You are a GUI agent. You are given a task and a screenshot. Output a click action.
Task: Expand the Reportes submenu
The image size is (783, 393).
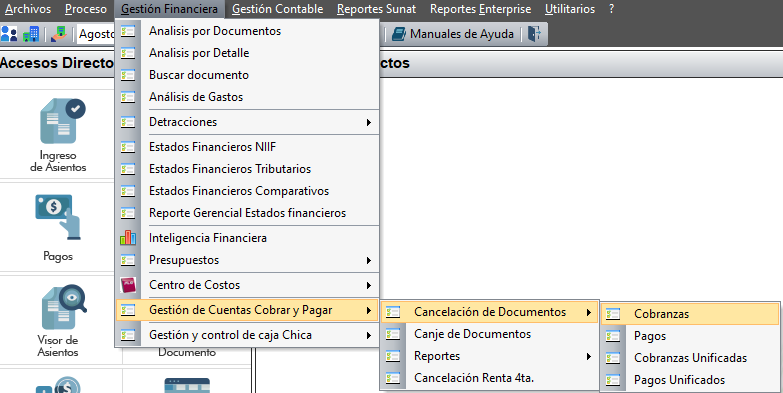[x=489, y=356]
